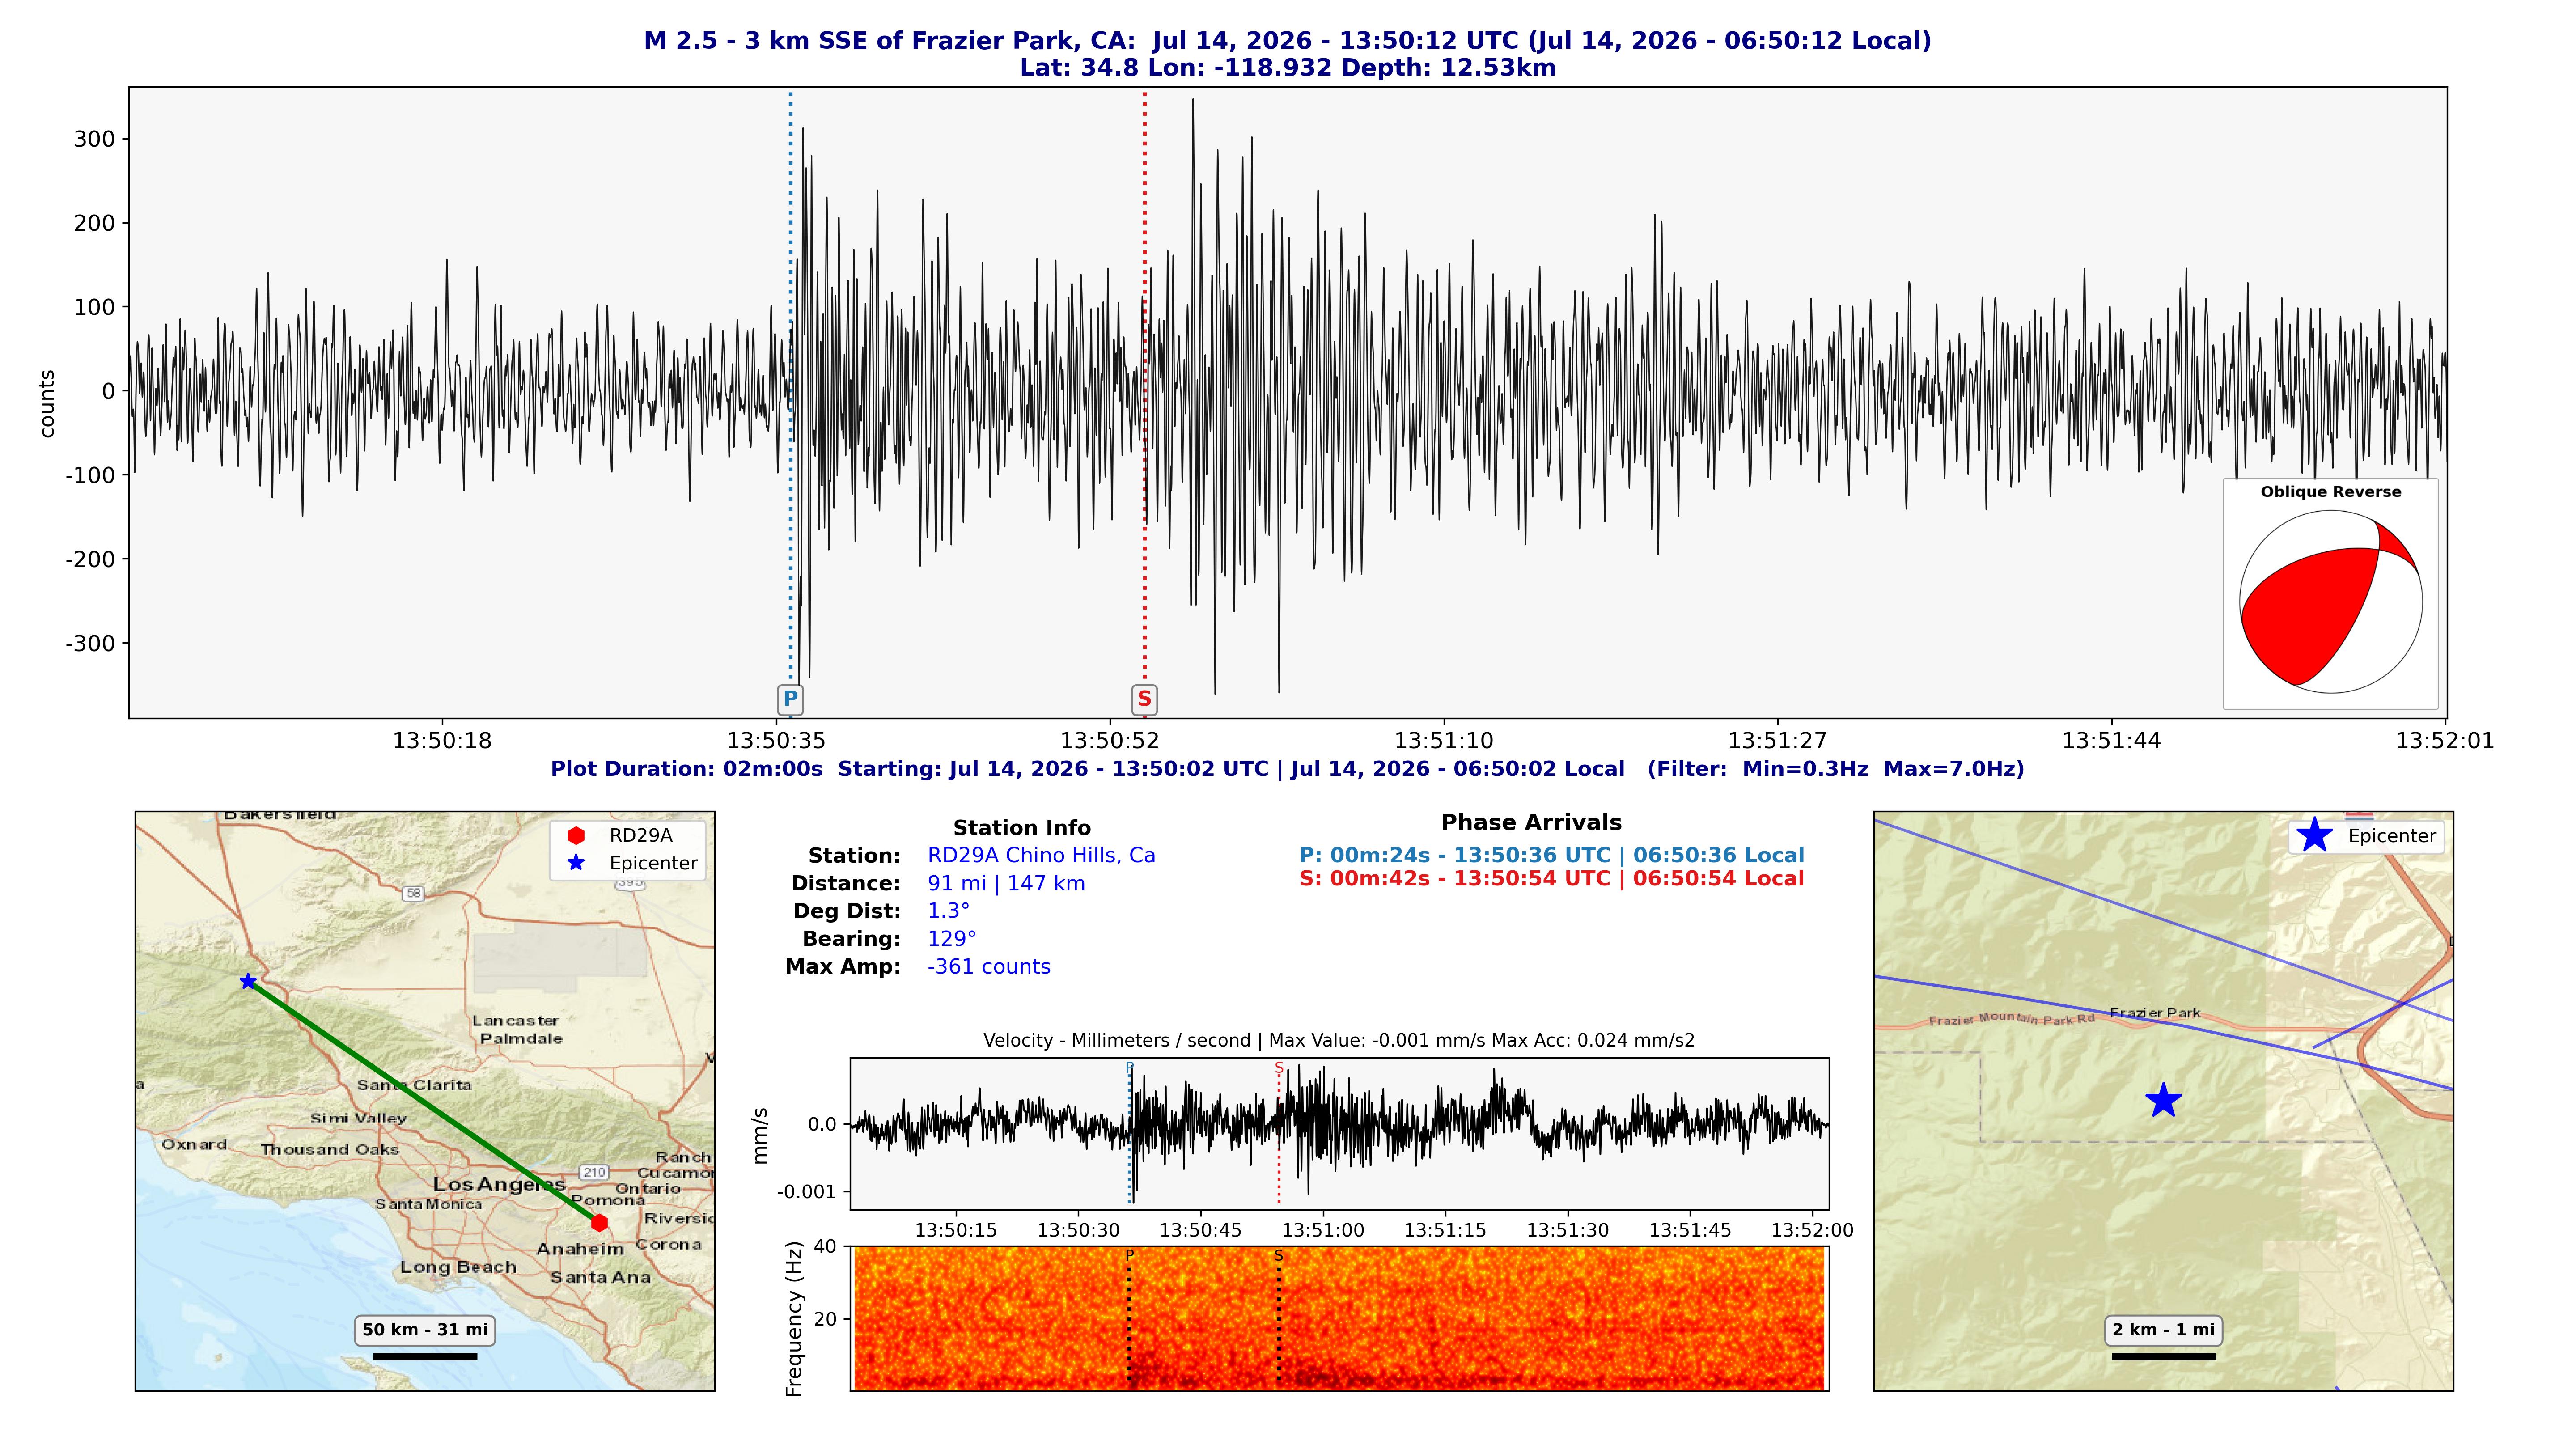Click the "-300" tick on the counts axis
Image resolution: width=2576 pixels, height=1449 pixels.
[x=90, y=643]
